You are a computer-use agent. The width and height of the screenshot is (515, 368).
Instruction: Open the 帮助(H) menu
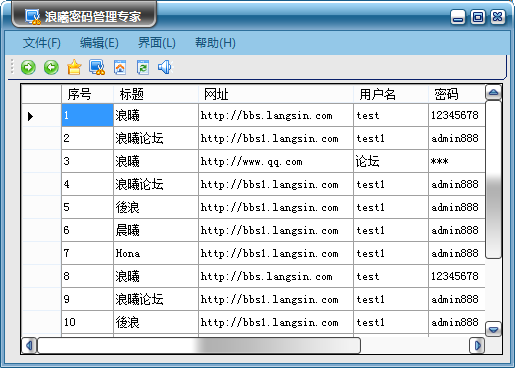pyautogui.click(x=215, y=43)
